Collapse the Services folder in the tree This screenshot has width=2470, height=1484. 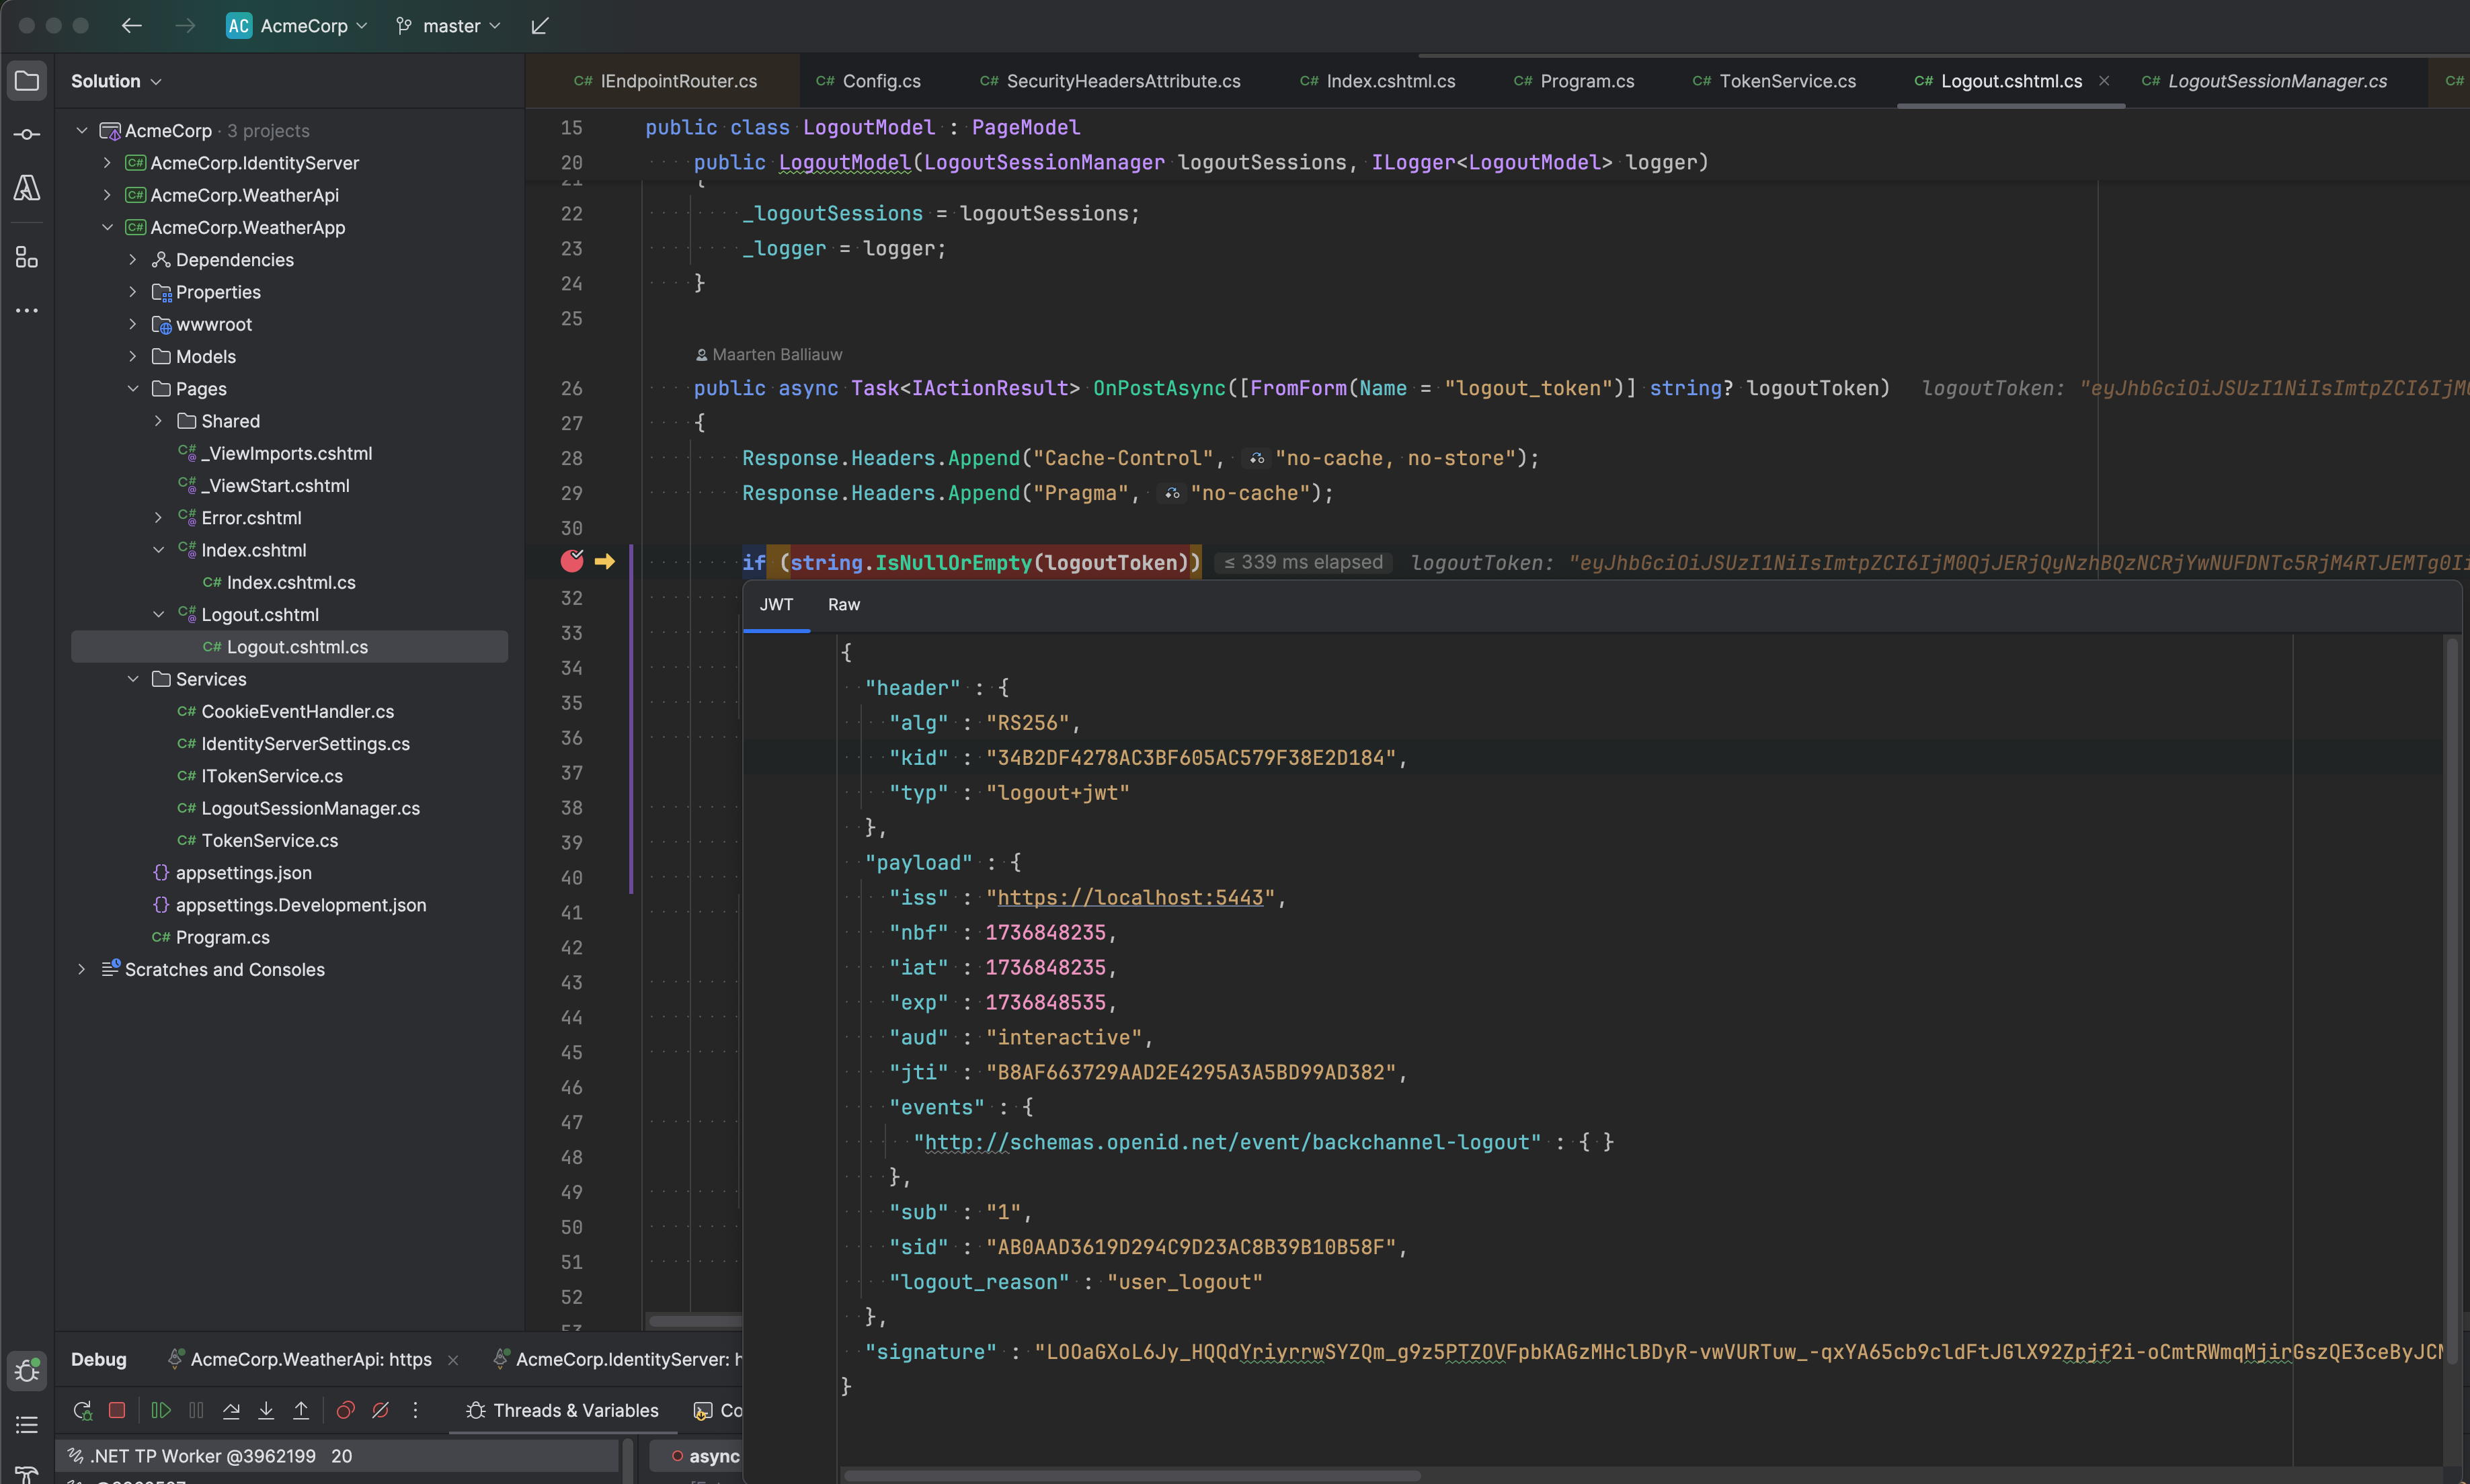[x=133, y=679]
